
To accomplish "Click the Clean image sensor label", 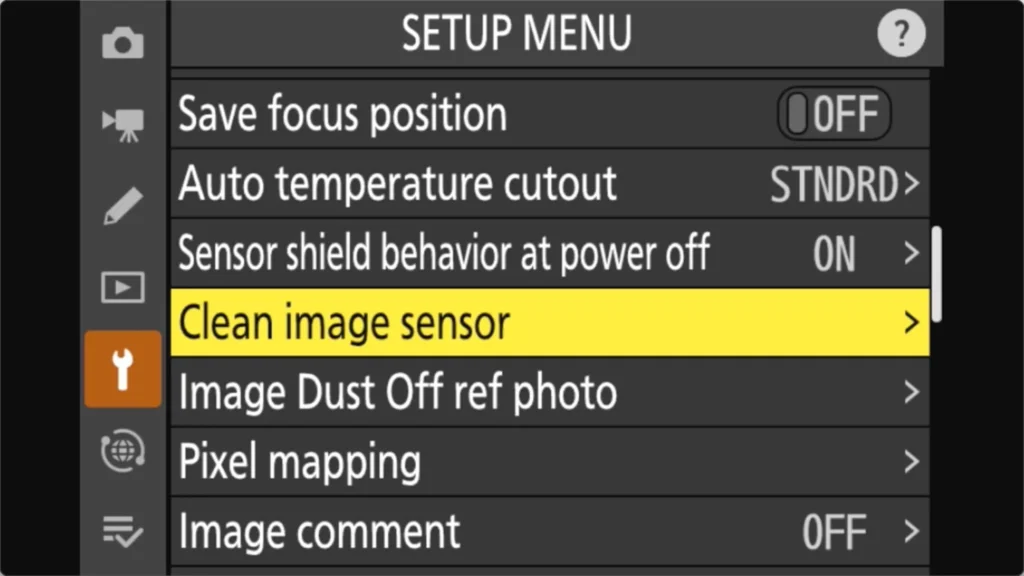I will (344, 323).
